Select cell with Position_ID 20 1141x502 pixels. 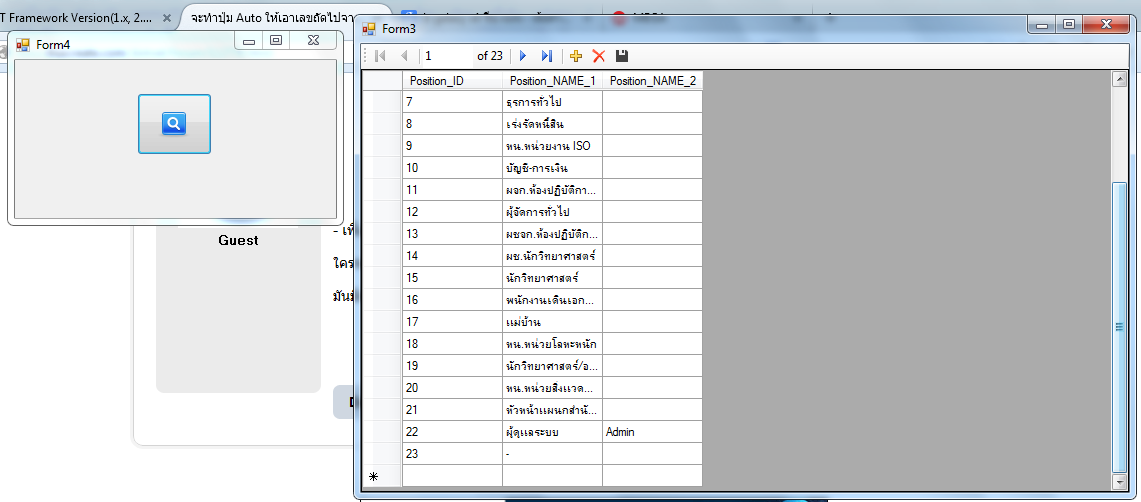pyautogui.click(x=452, y=388)
